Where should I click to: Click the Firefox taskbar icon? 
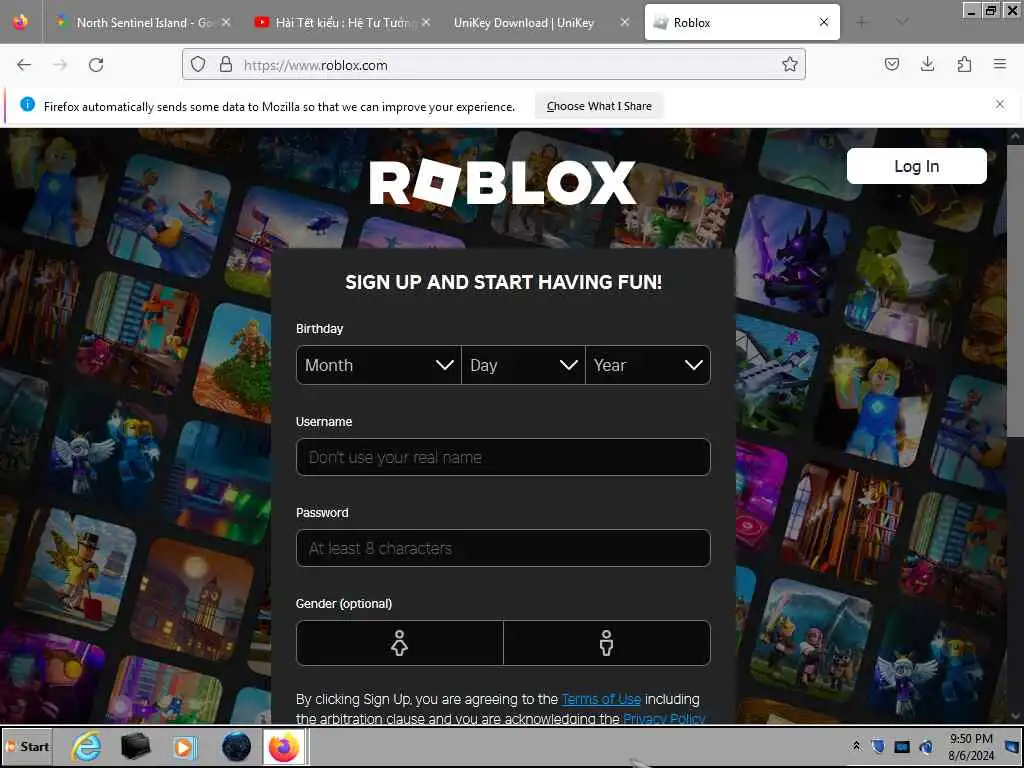(283, 746)
